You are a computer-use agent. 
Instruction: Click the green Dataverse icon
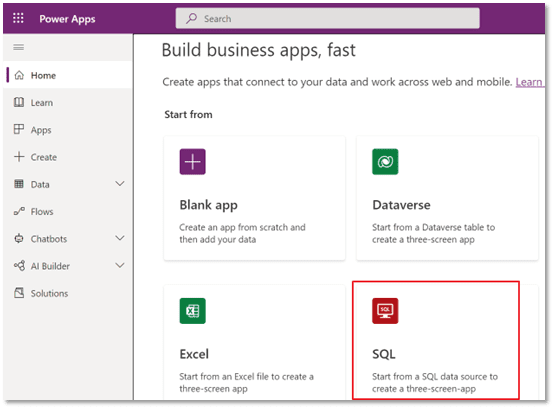point(385,162)
